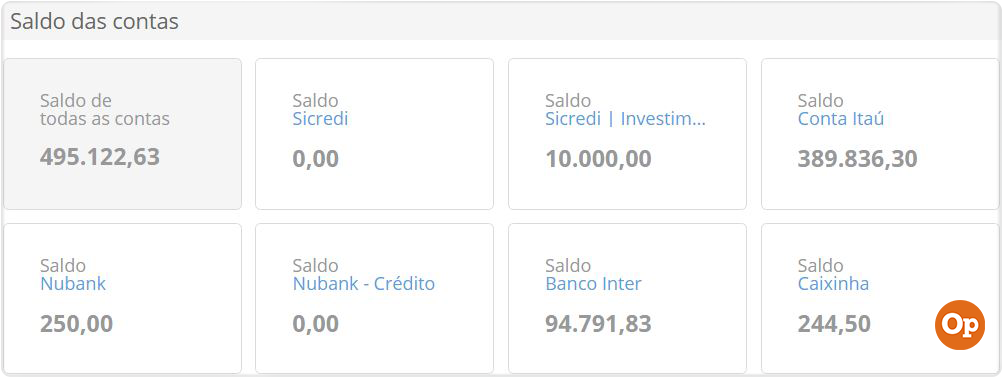Click the Sicredi card's 0,00 balance
Screen dimensions: 1002x377
(316, 158)
